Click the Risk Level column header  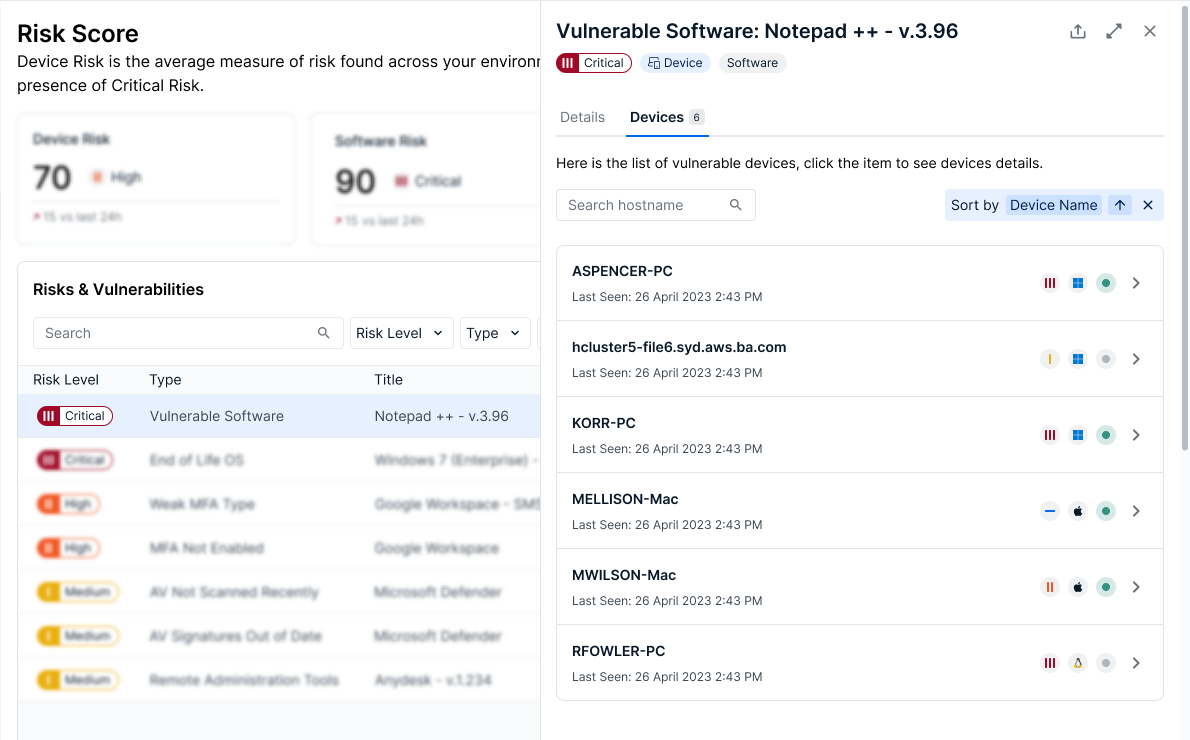66,379
